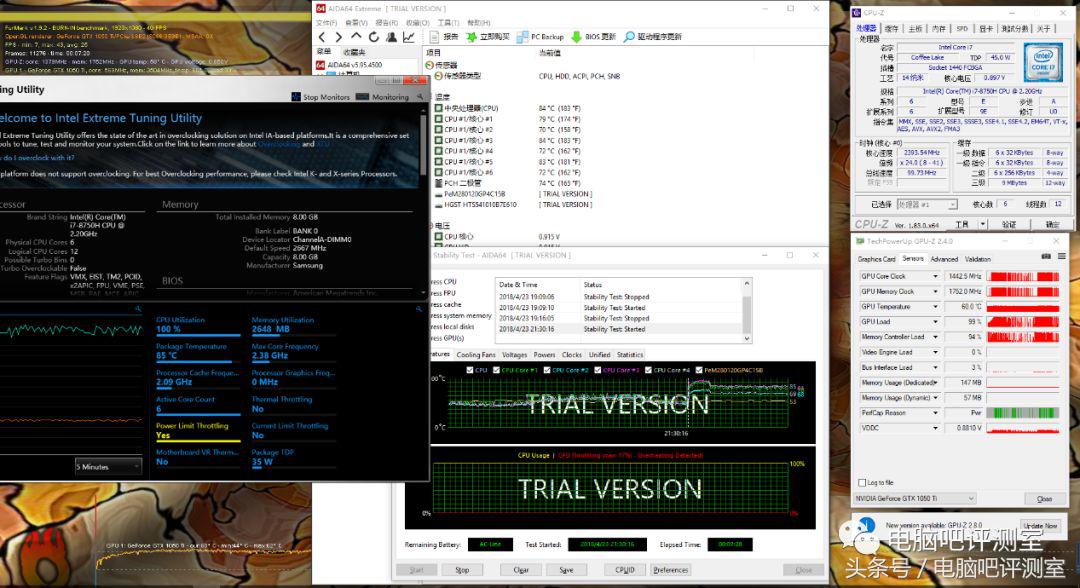Switch to the Advanced tab in GPU-Z
Image resolution: width=1080 pixels, height=588 pixels.
tap(944, 259)
